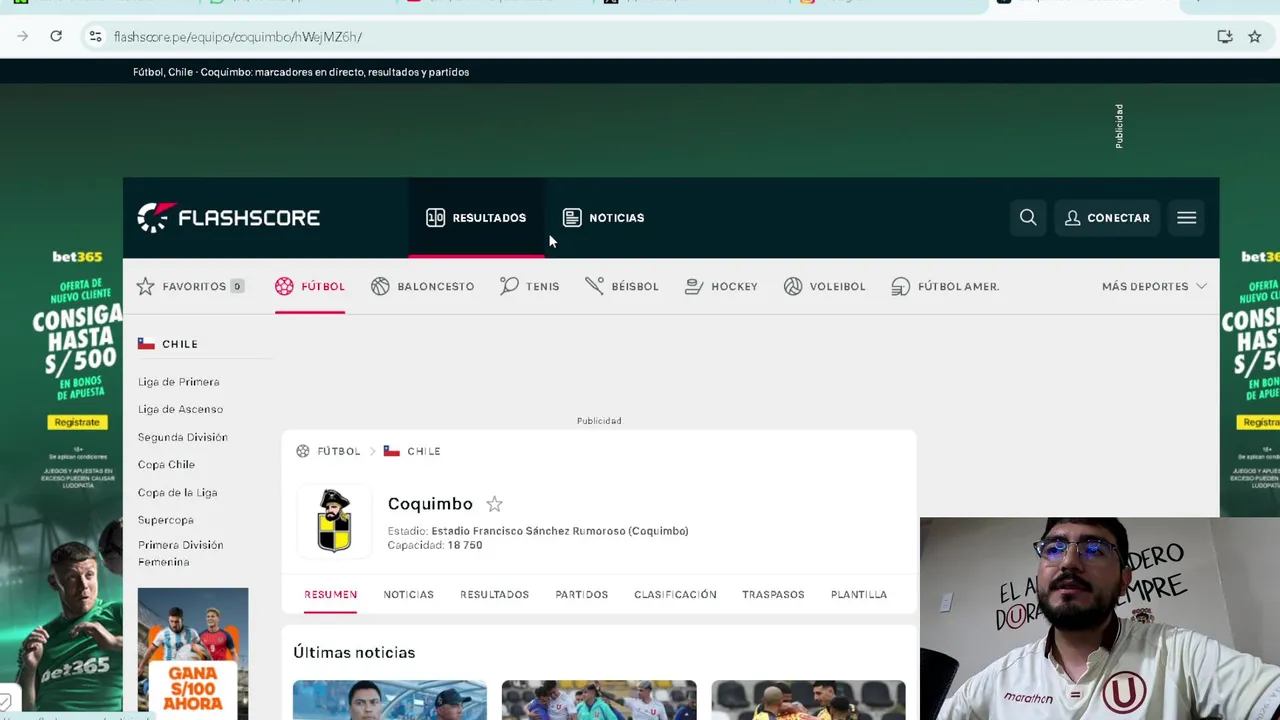Image resolution: width=1280 pixels, height=720 pixels.
Task: Select the Fútbol Amer. sport tab
Action: (x=945, y=286)
